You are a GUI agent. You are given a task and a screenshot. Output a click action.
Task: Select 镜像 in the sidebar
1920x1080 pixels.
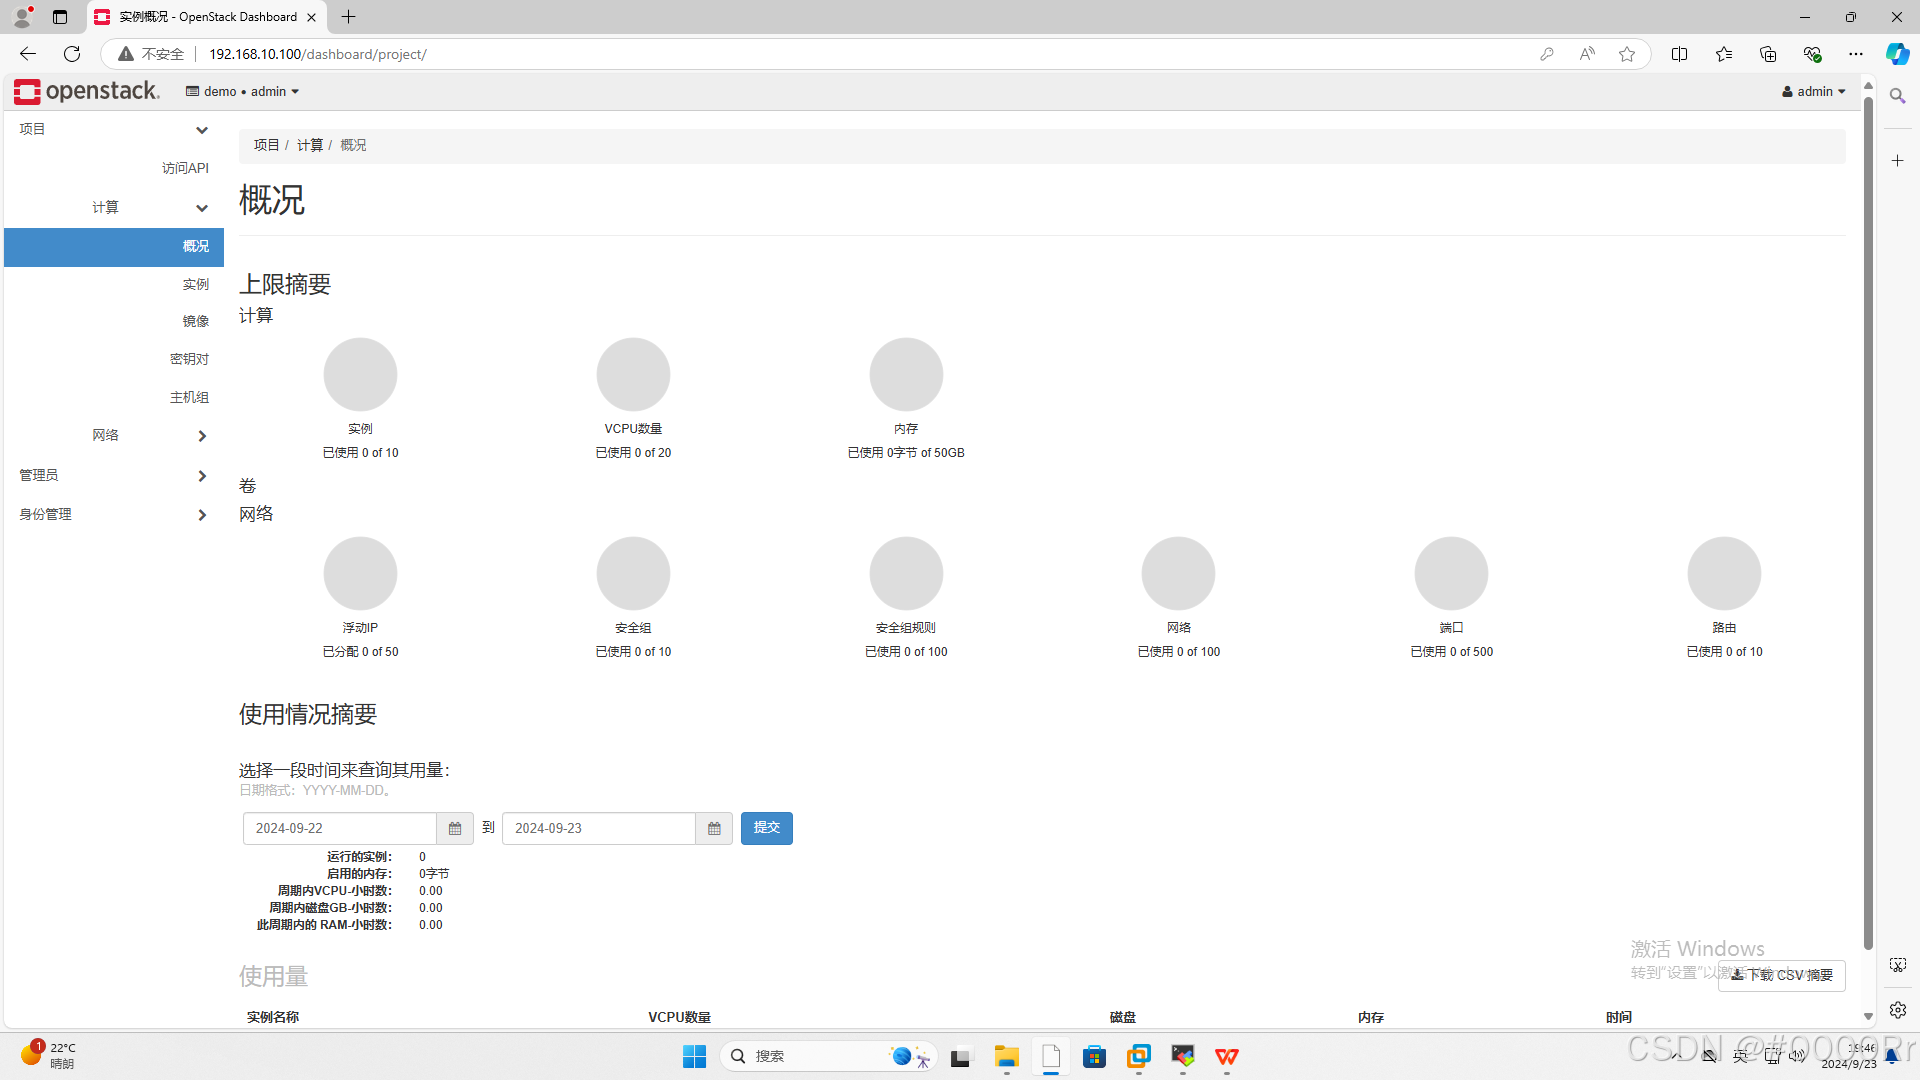(x=195, y=321)
